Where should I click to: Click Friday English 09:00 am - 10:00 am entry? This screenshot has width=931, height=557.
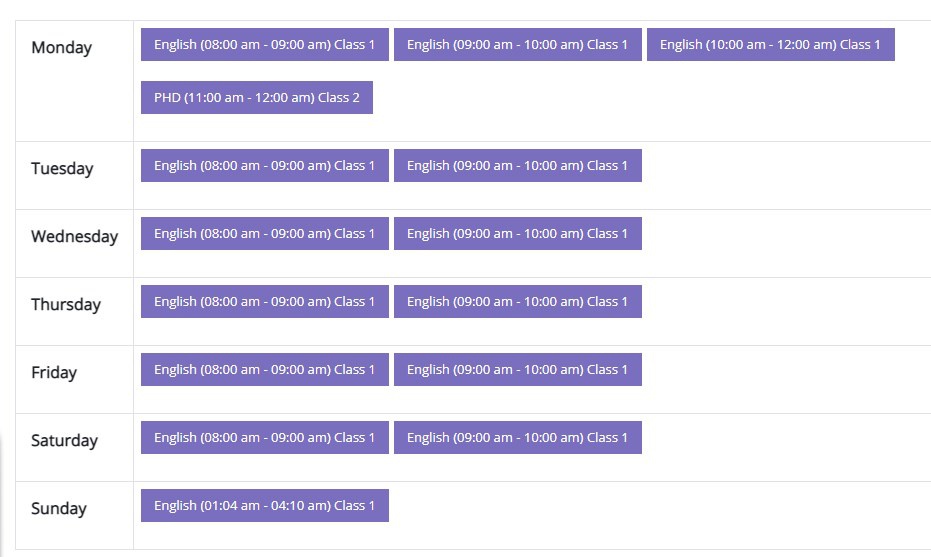coord(517,370)
